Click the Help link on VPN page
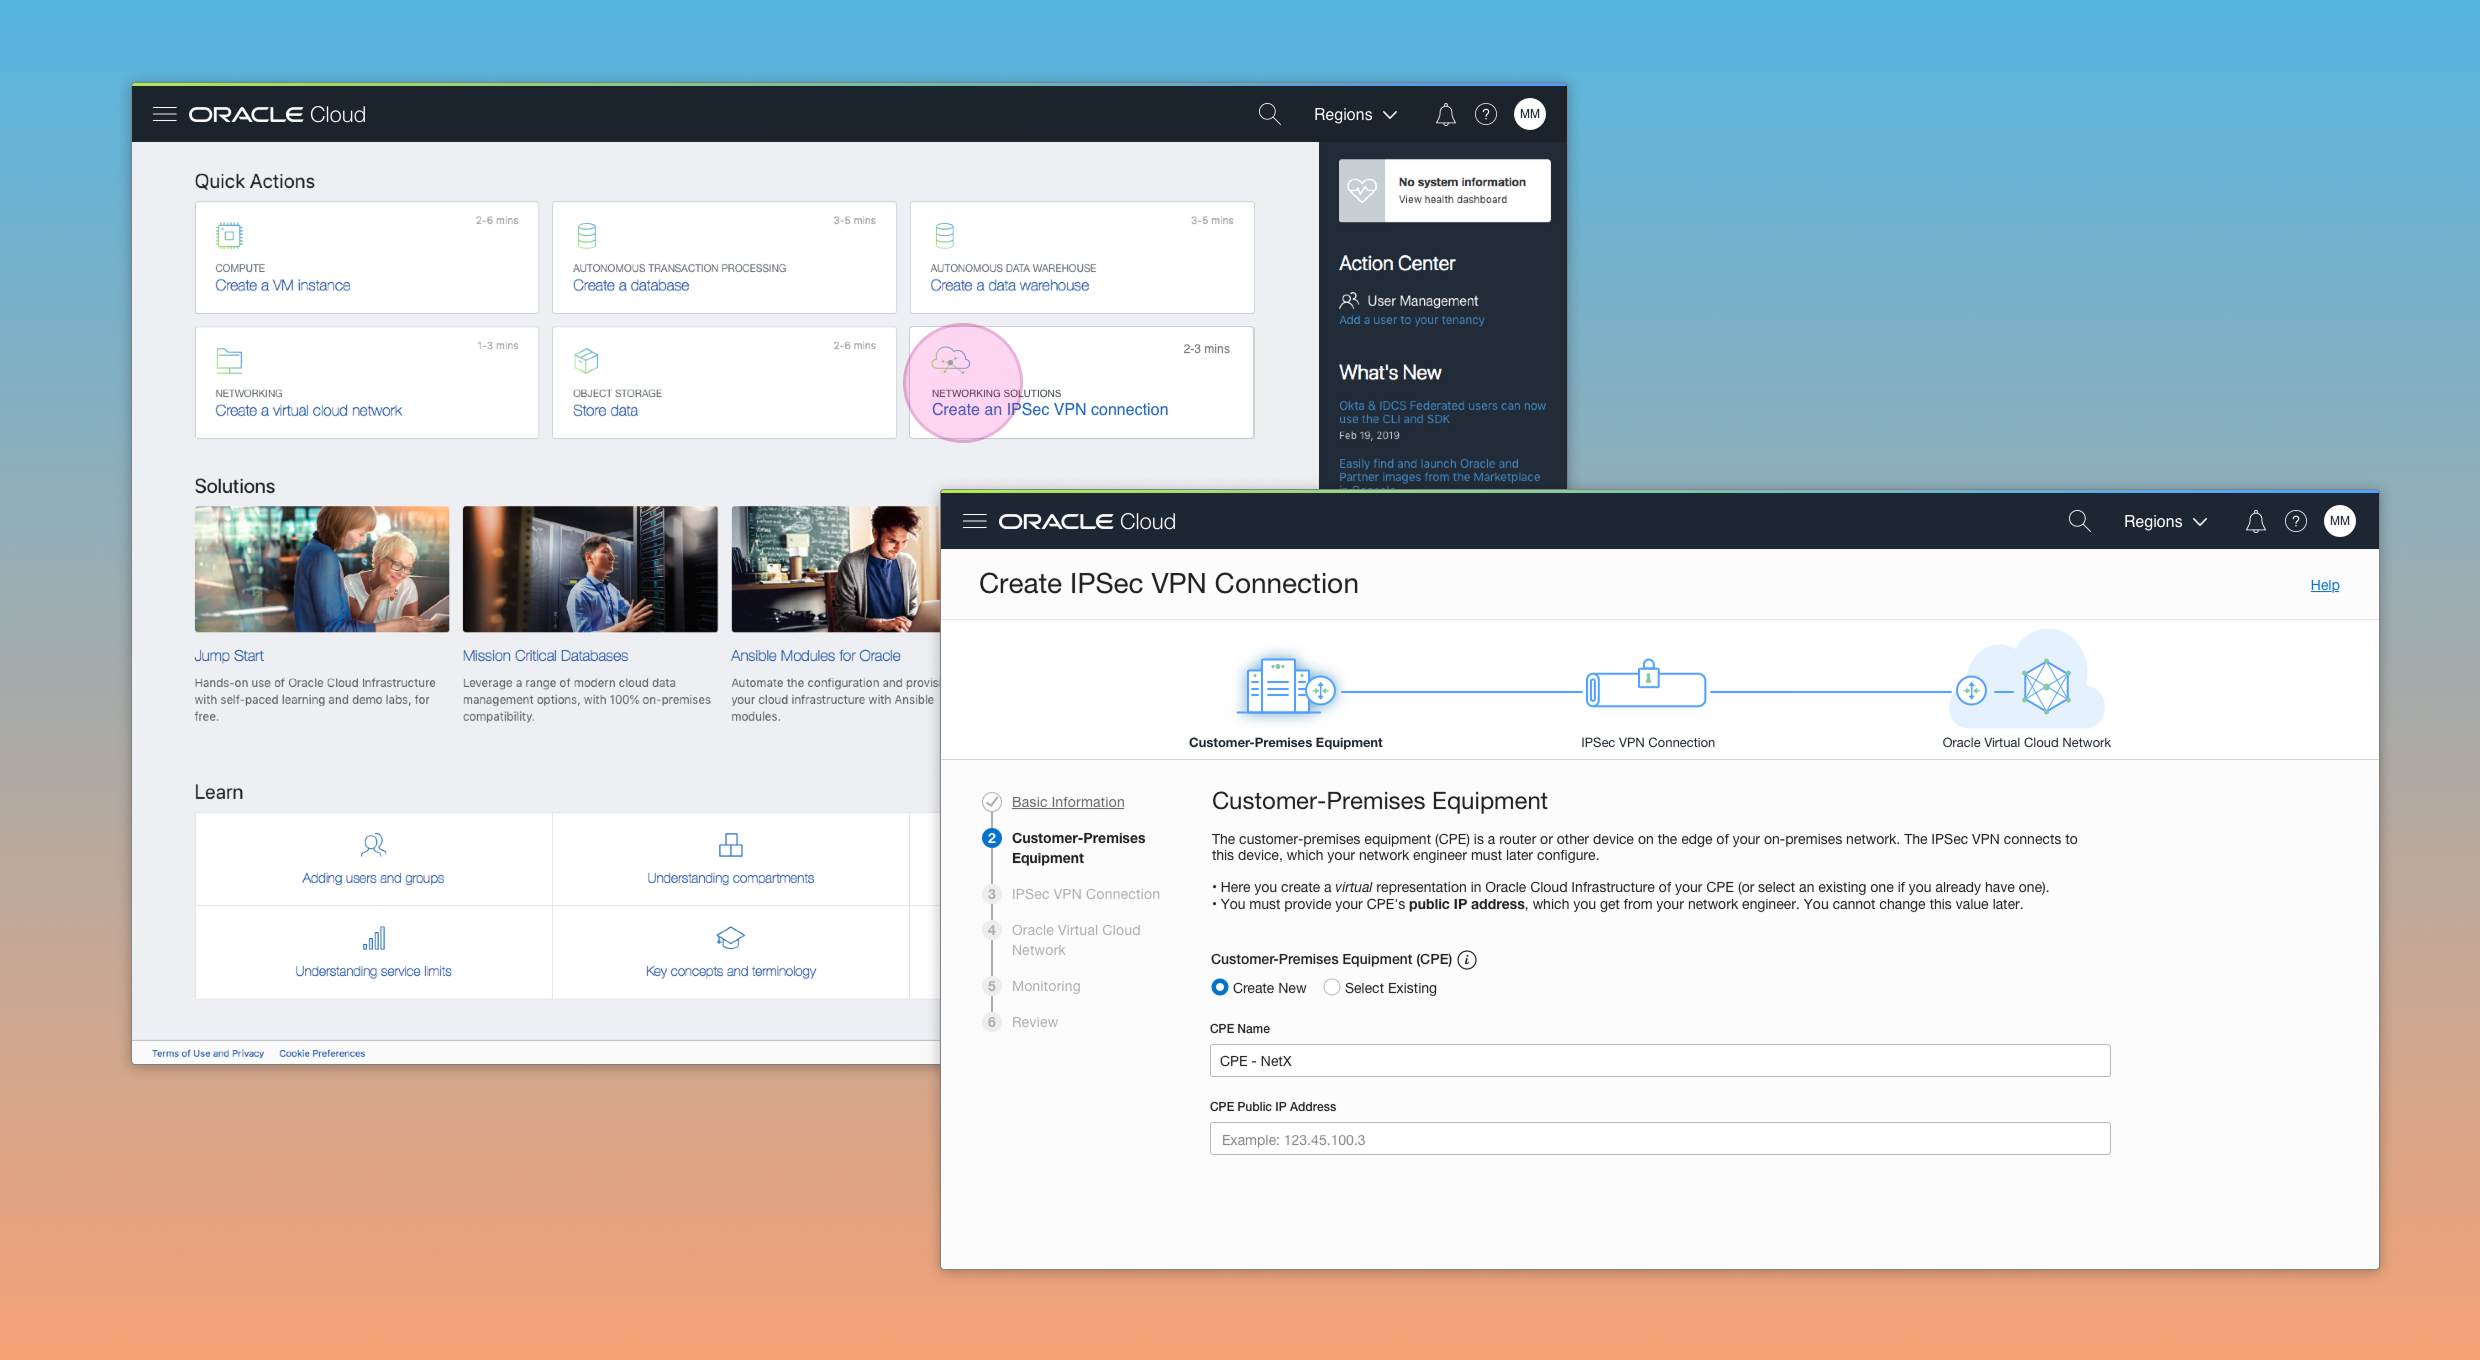 [x=2324, y=585]
